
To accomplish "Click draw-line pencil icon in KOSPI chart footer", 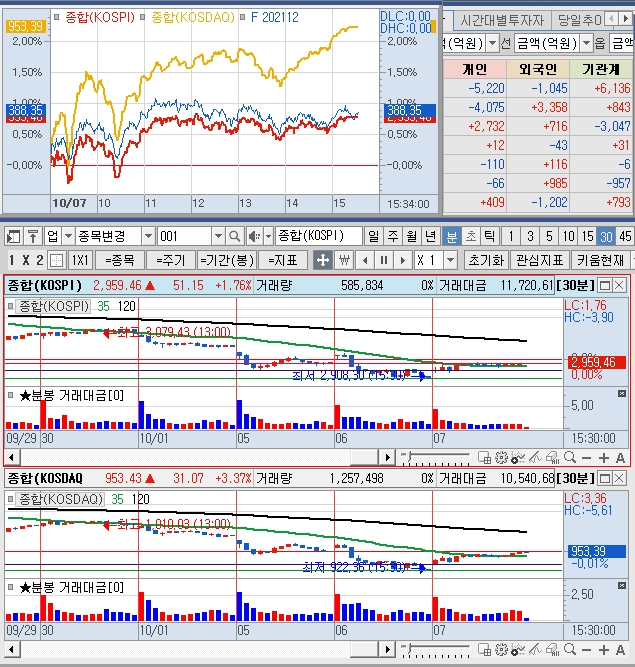I will (x=535, y=458).
